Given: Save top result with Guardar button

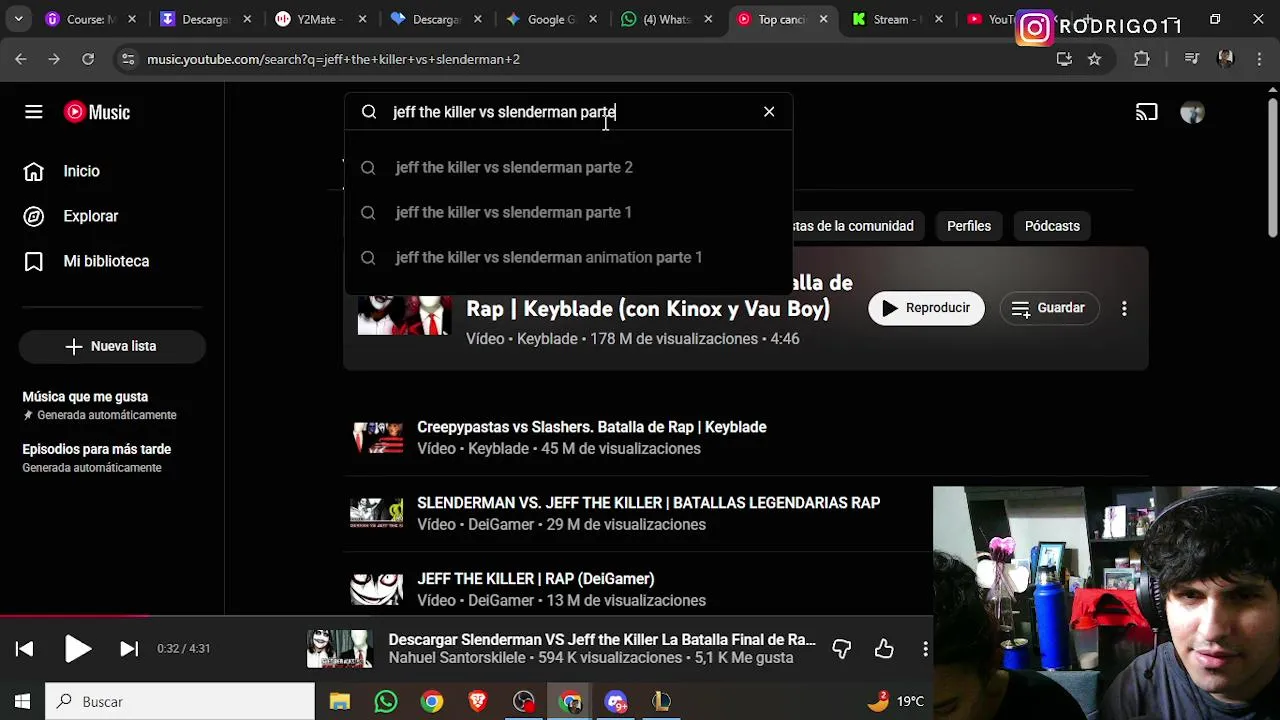Looking at the screenshot, I should (x=1048, y=308).
